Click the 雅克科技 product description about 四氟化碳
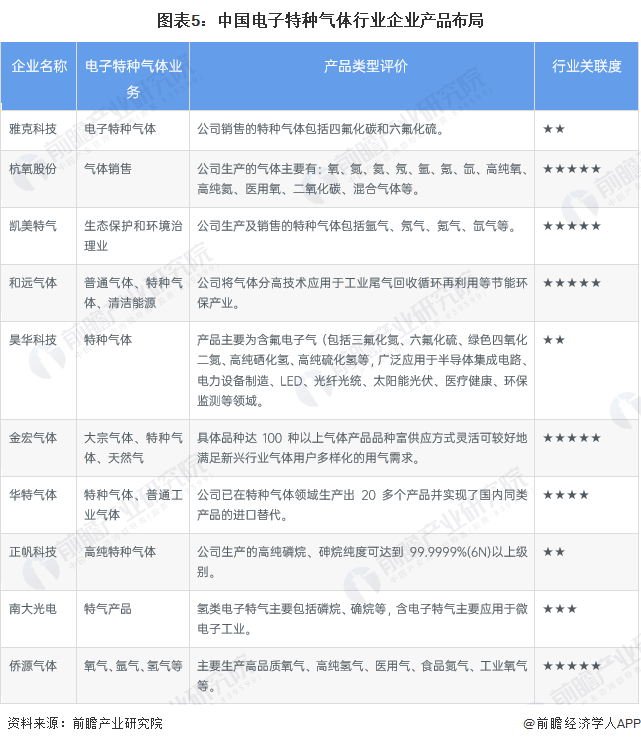The image size is (641, 744). coord(321,129)
